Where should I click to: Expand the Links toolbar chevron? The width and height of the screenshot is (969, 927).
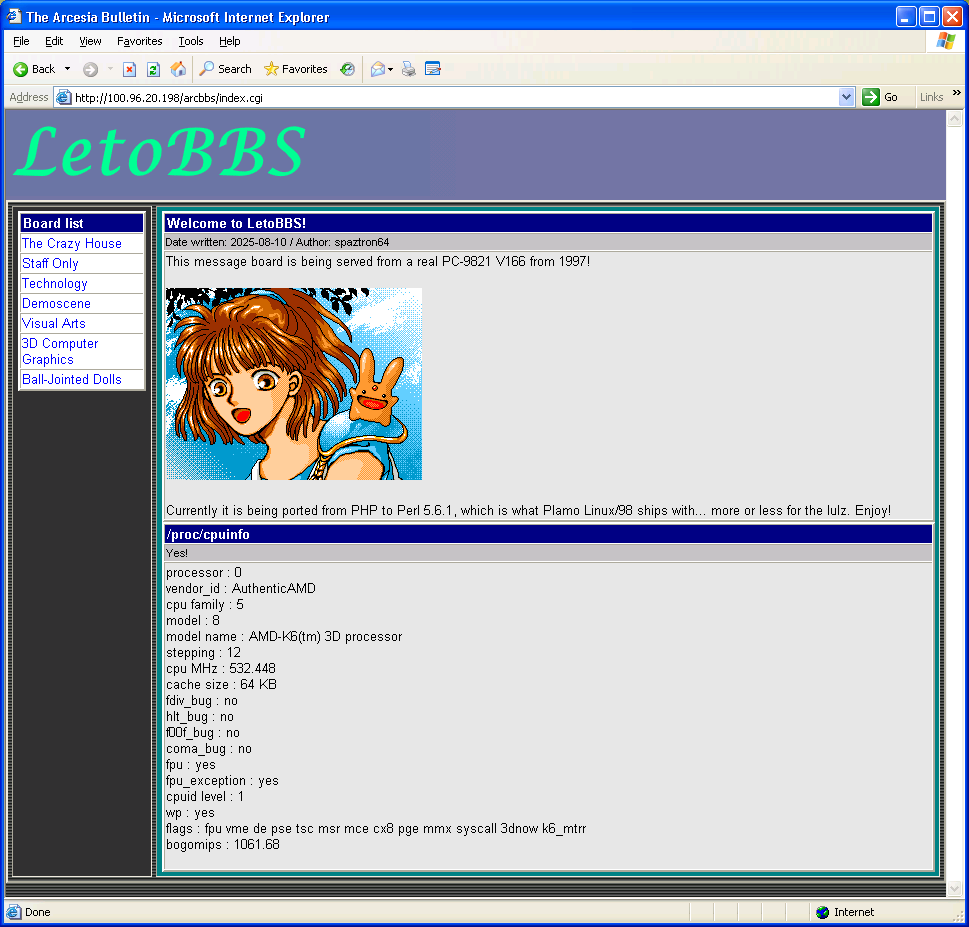point(957,93)
